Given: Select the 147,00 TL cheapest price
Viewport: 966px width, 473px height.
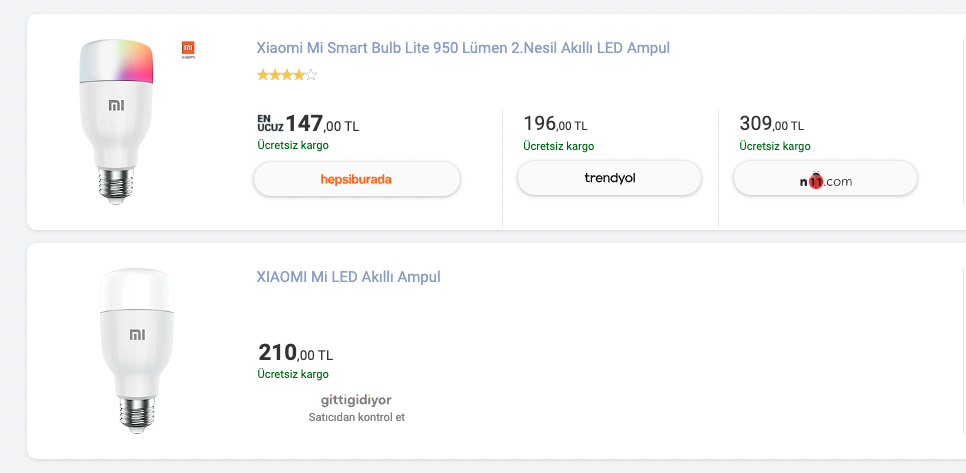Looking at the screenshot, I should coord(322,124).
